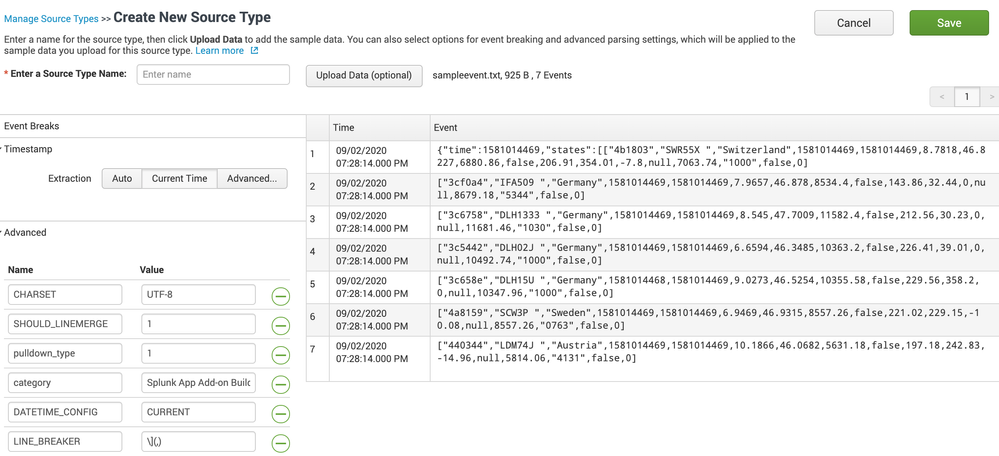Remove the CHARSET setting row
999x456 pixels.
coord(281,296)
